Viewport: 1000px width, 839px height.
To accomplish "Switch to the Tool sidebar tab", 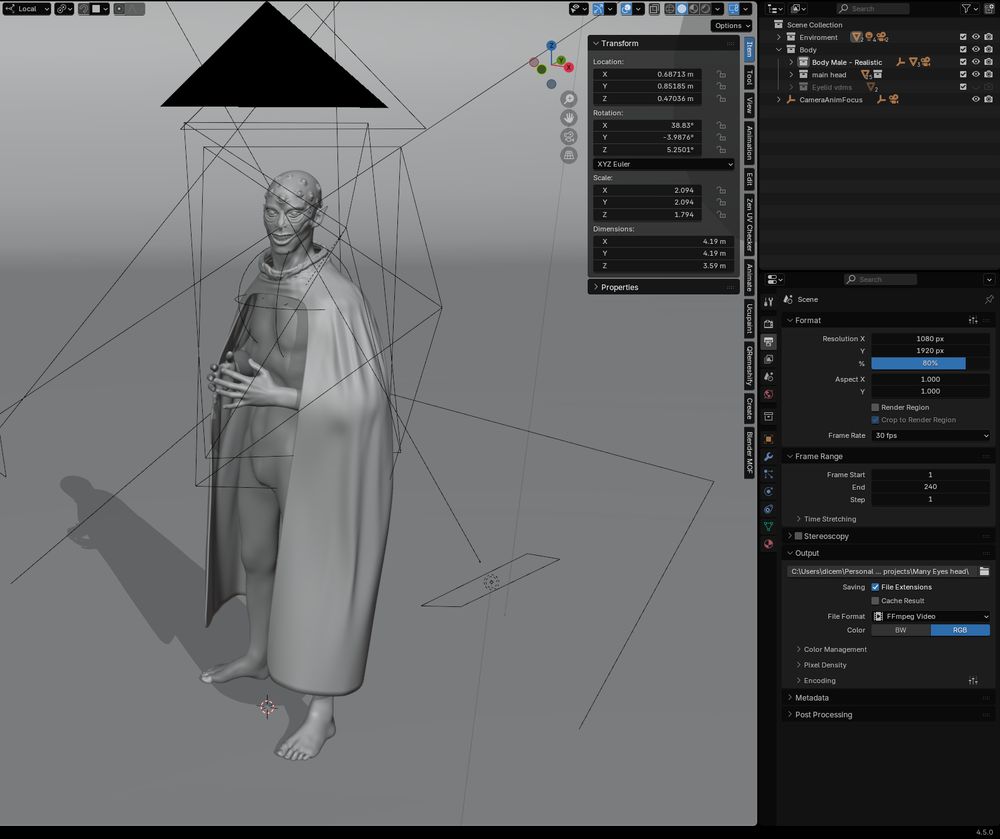I will (x=749, y=77).
